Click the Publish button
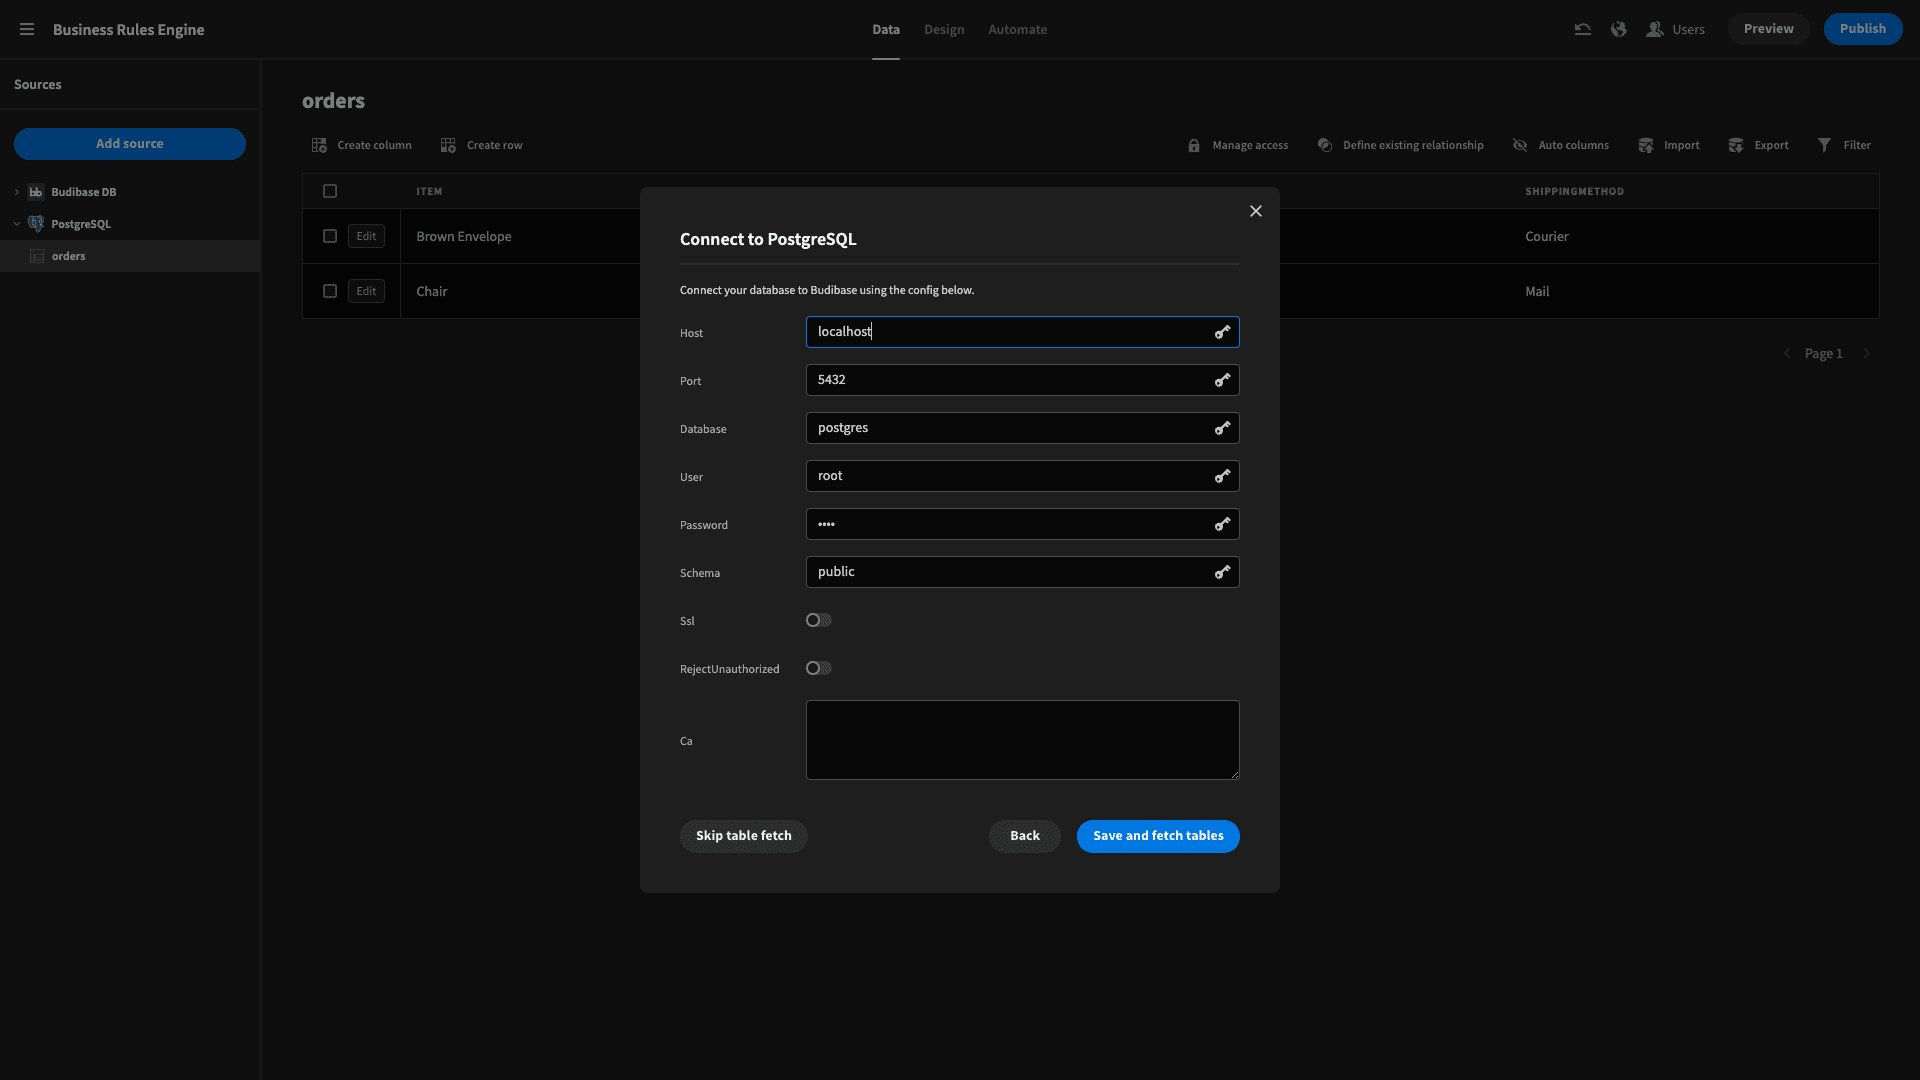Viewport: 1920px width, 1080px height. point(1863,29)
